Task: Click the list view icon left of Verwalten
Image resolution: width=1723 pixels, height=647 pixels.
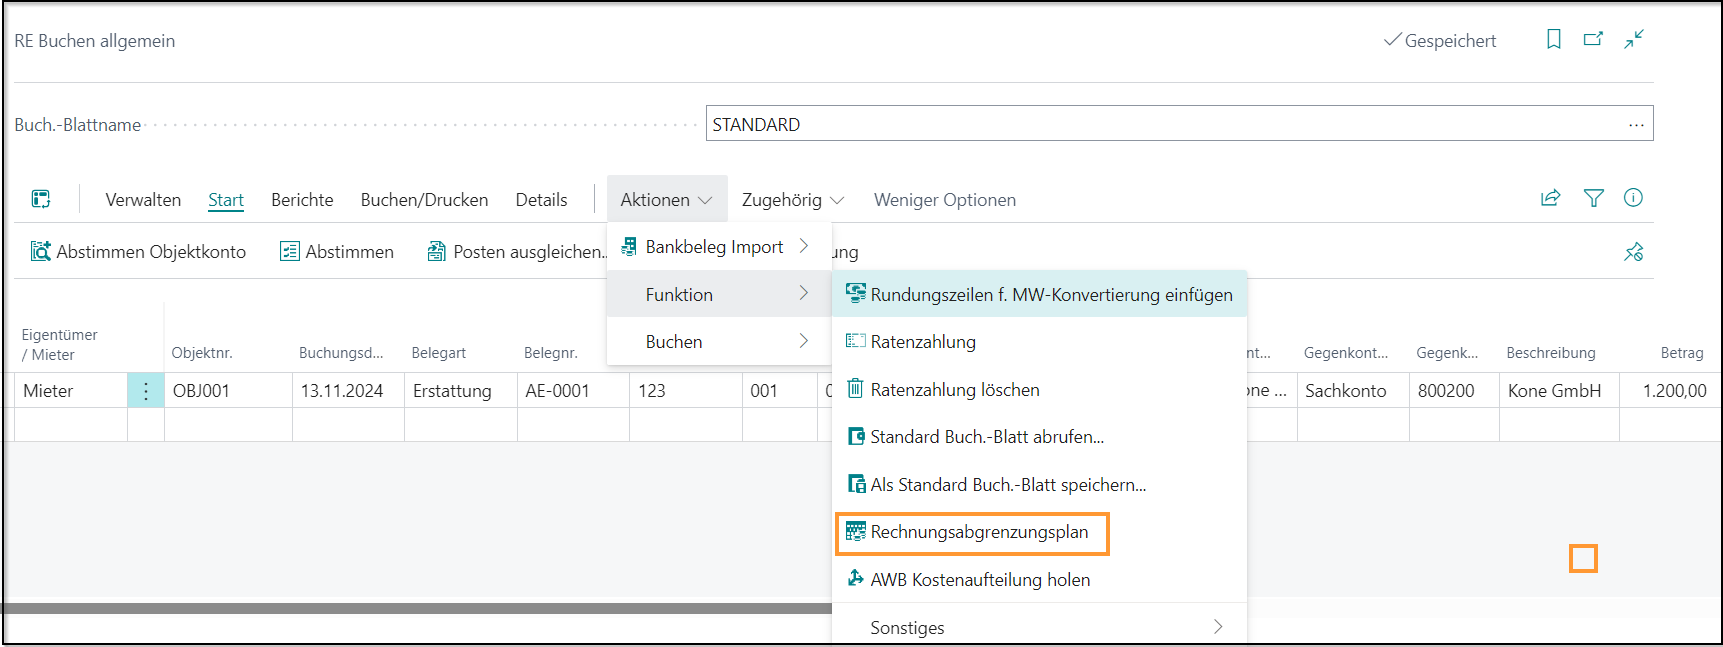Action: click(x=41, y=199)
